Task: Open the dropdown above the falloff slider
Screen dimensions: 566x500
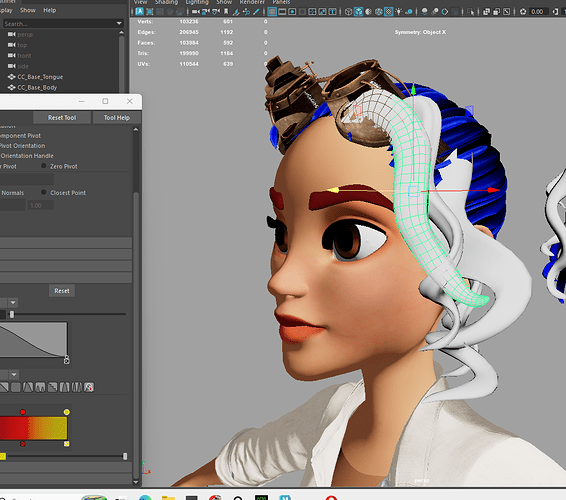Action: pyautogui.click(x=13, y=302)
